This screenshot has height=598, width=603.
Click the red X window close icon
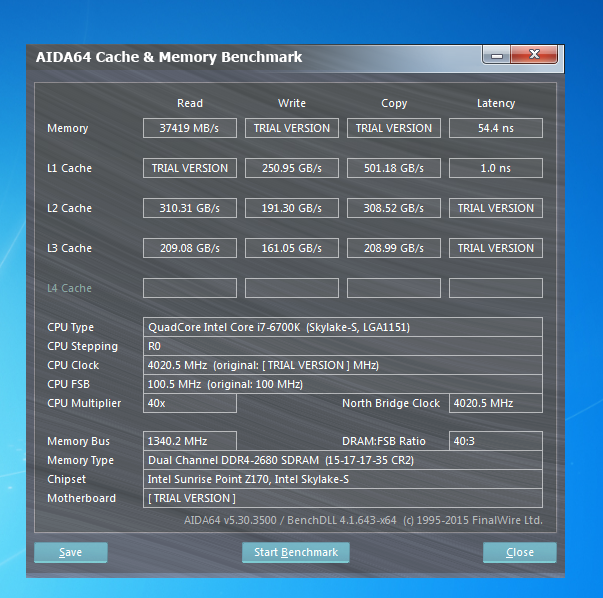click(534, 55)
